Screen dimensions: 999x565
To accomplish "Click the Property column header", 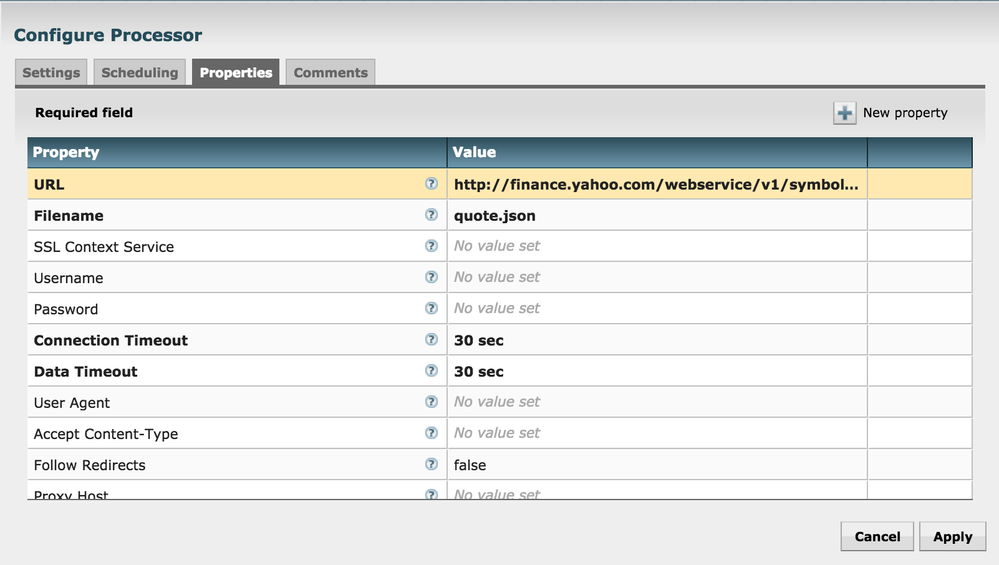I will (x=236, y=152).
